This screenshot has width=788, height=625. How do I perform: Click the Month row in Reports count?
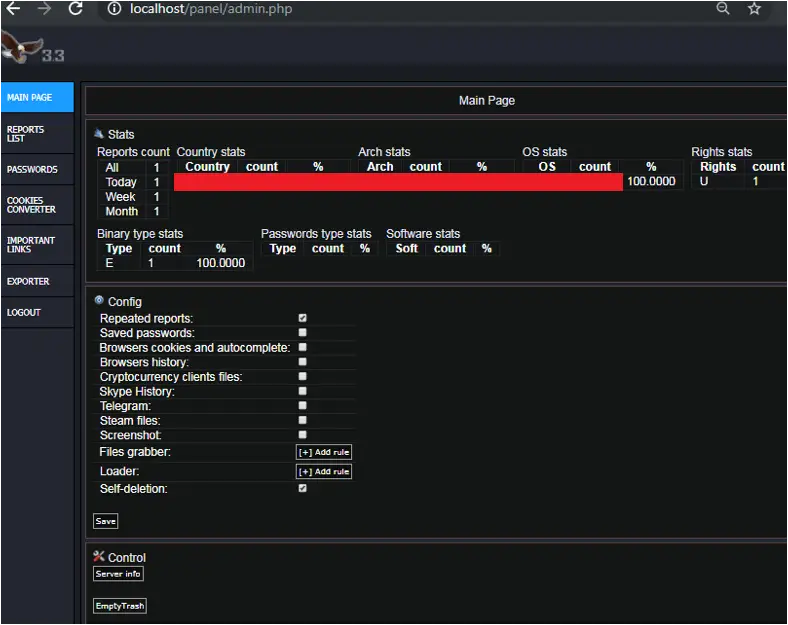click(x=133, y=212)
